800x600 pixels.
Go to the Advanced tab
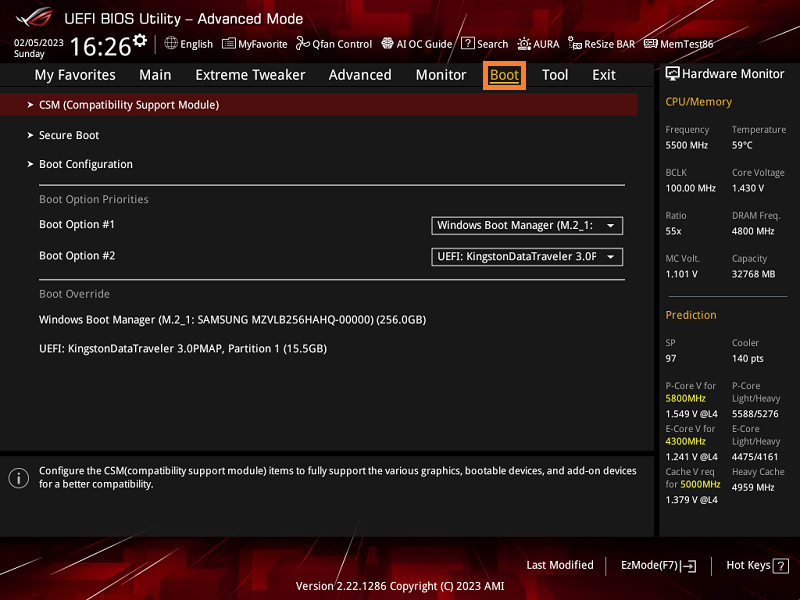[360, 75]
